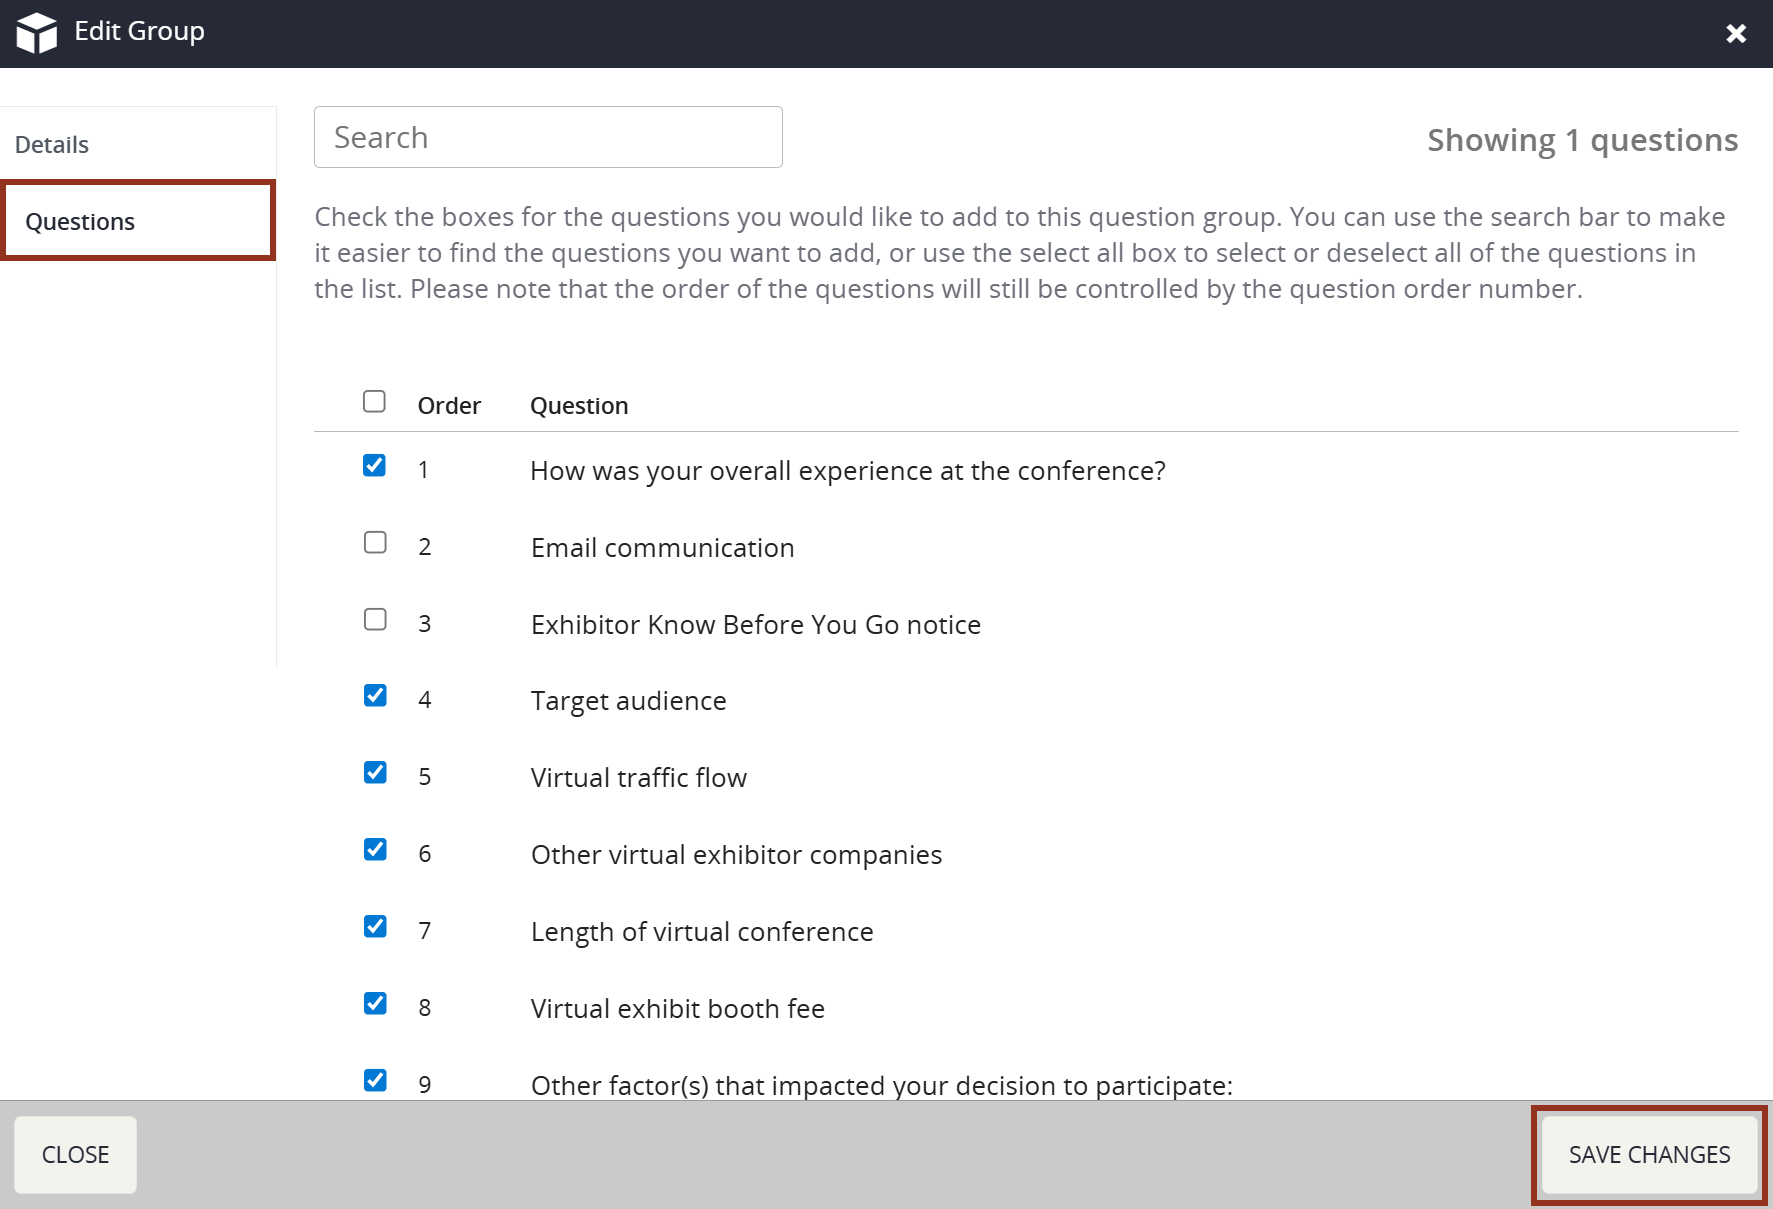The image size is (1773, 1209).
Task: Uncheck the overall experience question checkbox
Action: click(374, 465)
